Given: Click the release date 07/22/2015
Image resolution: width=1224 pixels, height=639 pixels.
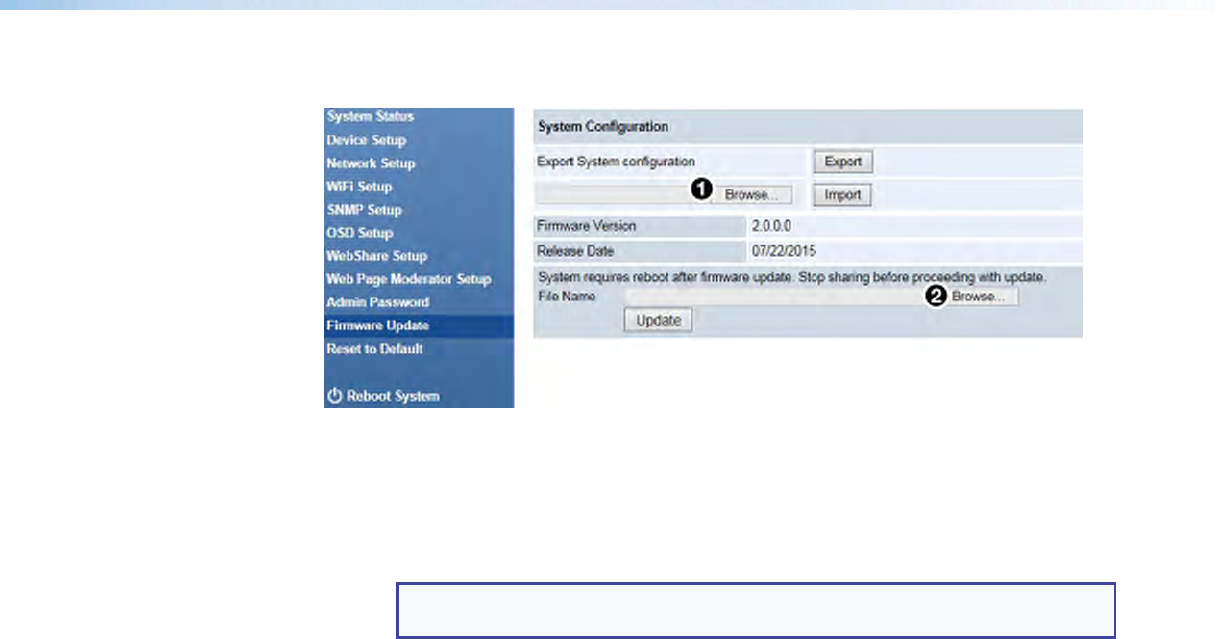Looking at the screenshot, I should coord(784,251).
